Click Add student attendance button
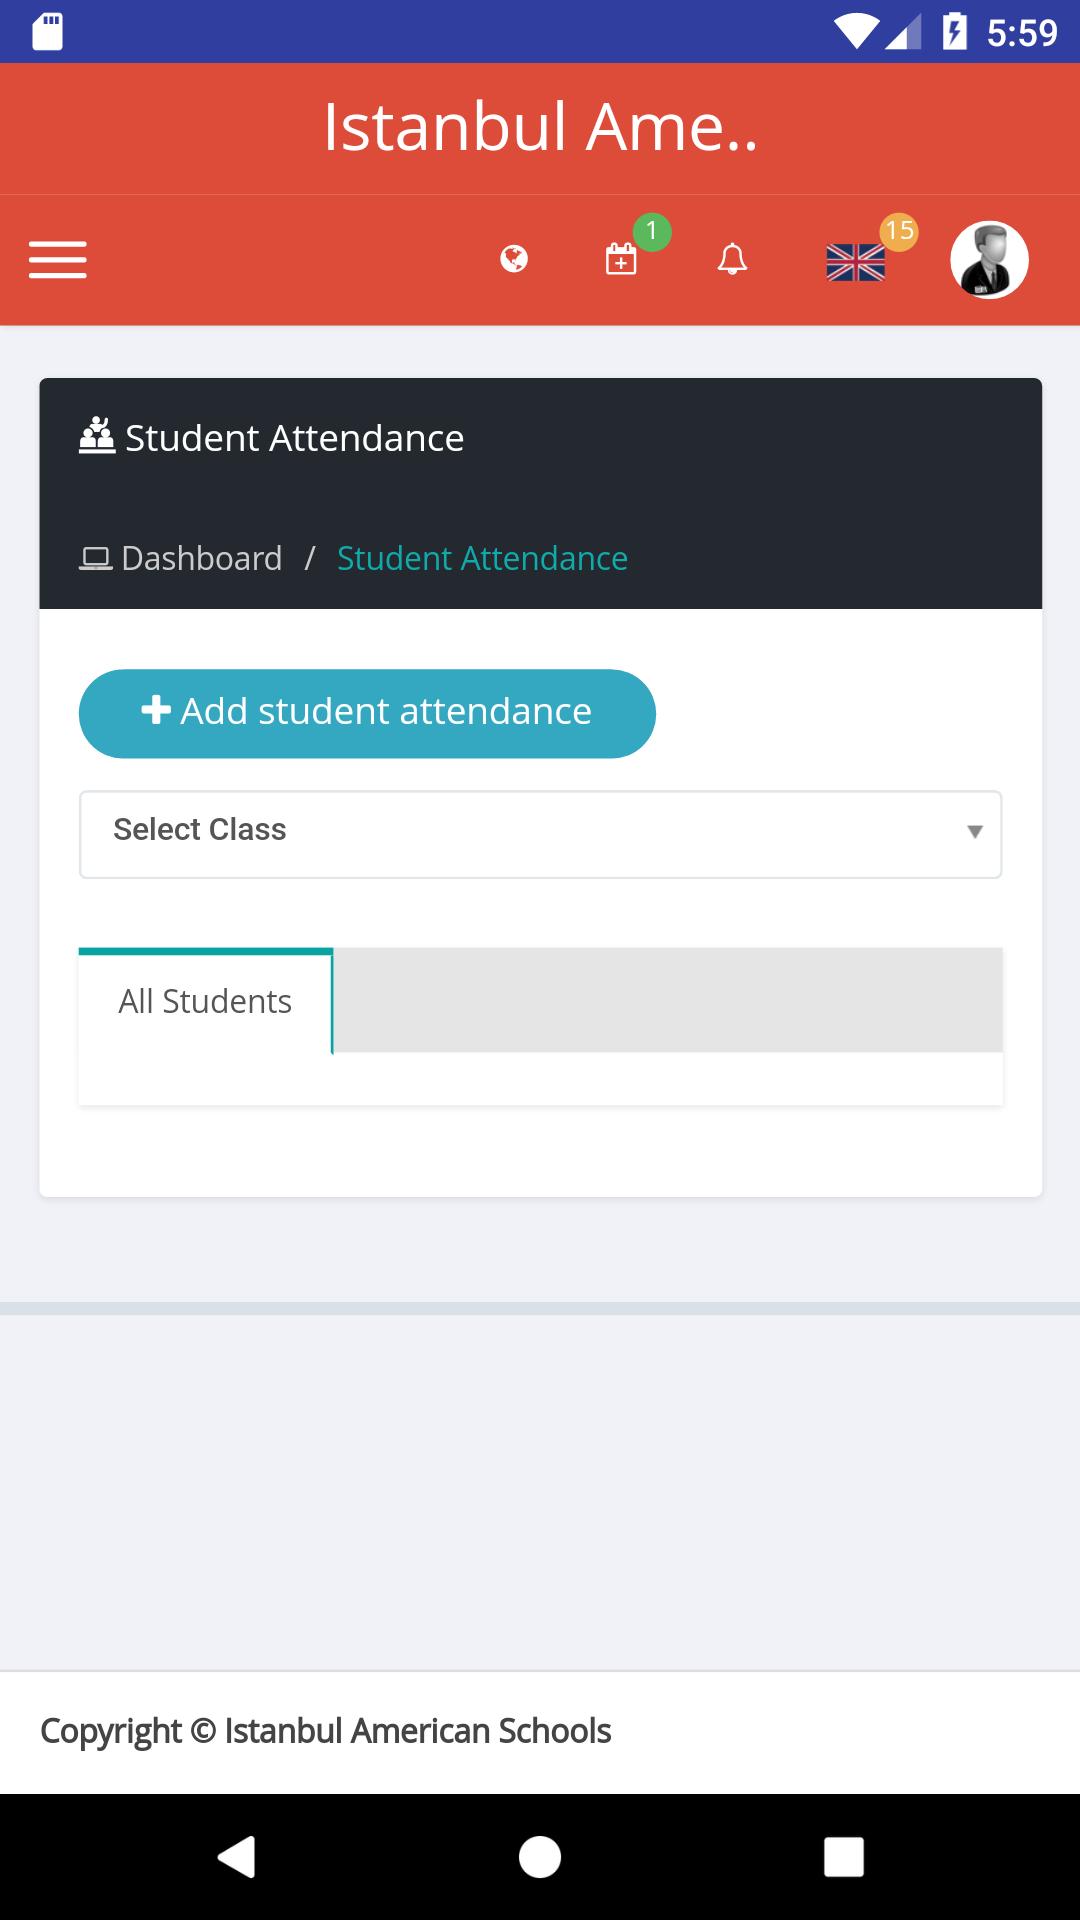 point(367,713)
